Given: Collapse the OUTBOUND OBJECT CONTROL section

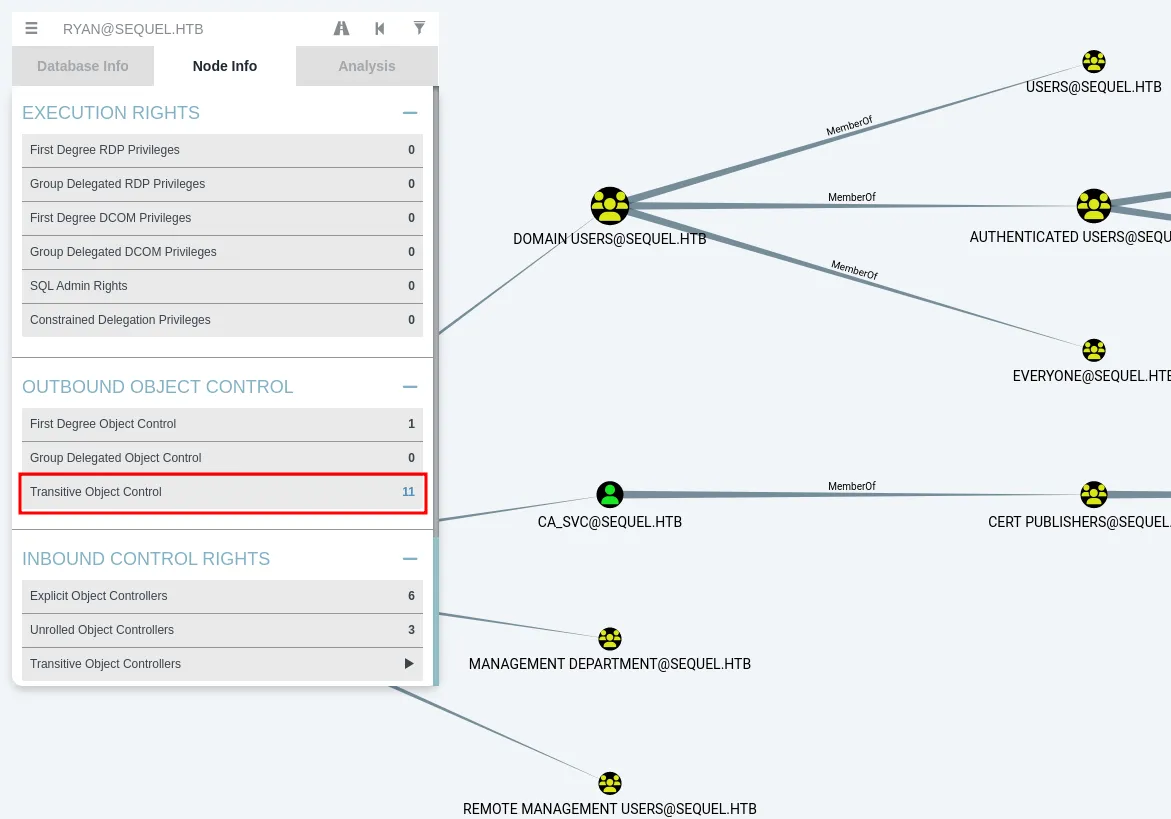Looking at the screenshot, I should click(x=409, y=386).
